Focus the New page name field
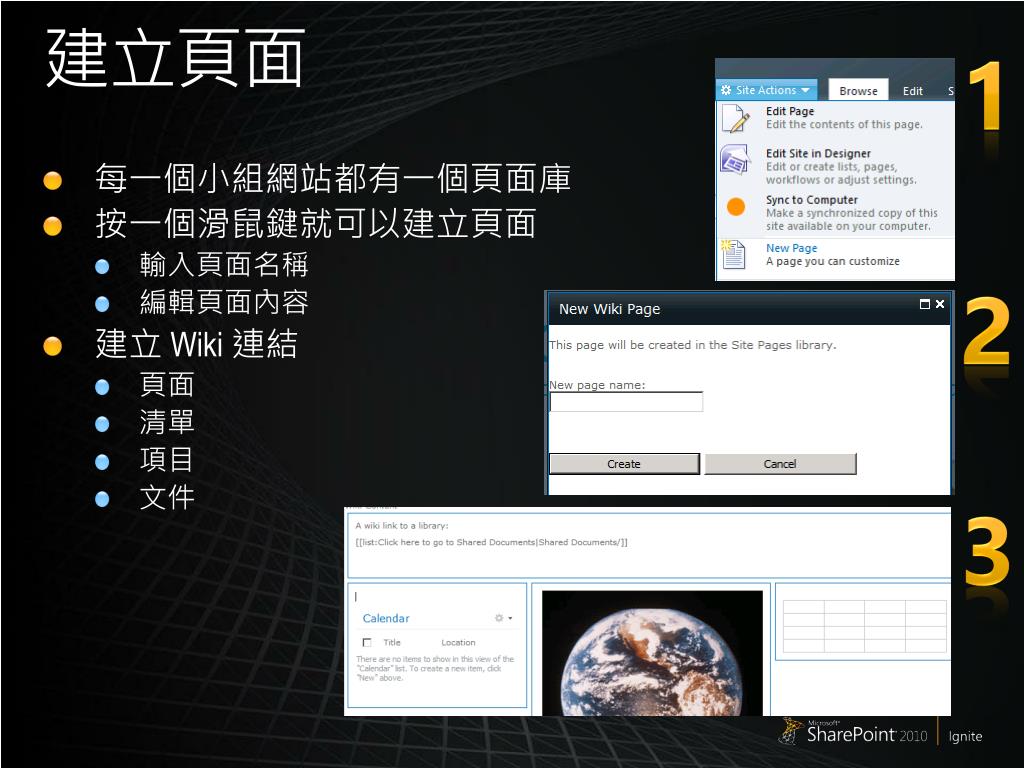 coord(626,402)
